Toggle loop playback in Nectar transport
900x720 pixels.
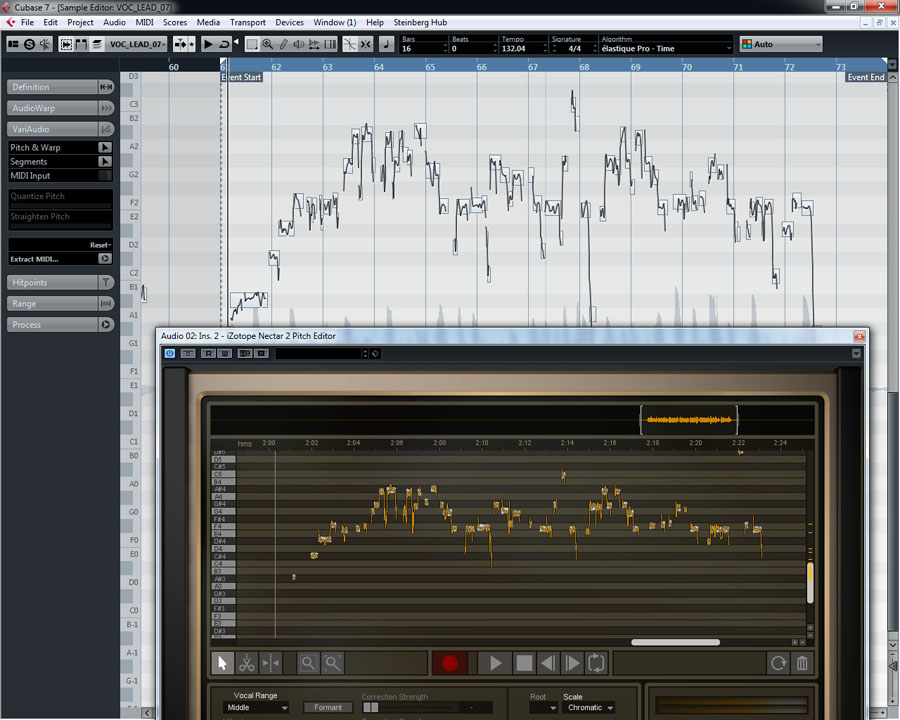pos(597,663)
